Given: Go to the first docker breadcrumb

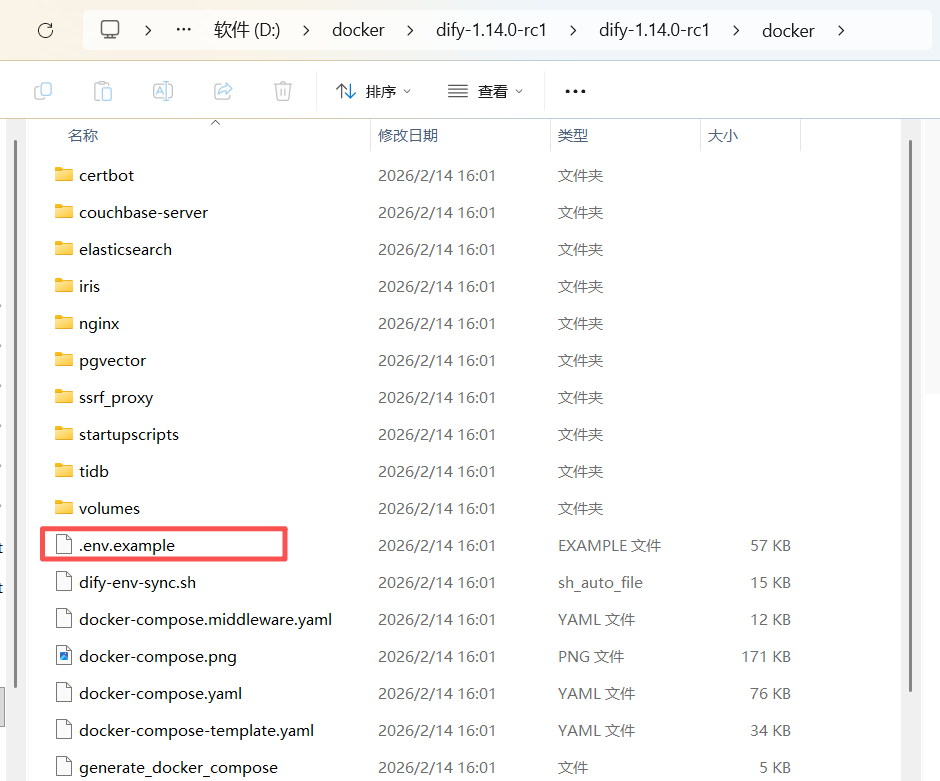Looking at the screenshot, I should pos(358,30).
